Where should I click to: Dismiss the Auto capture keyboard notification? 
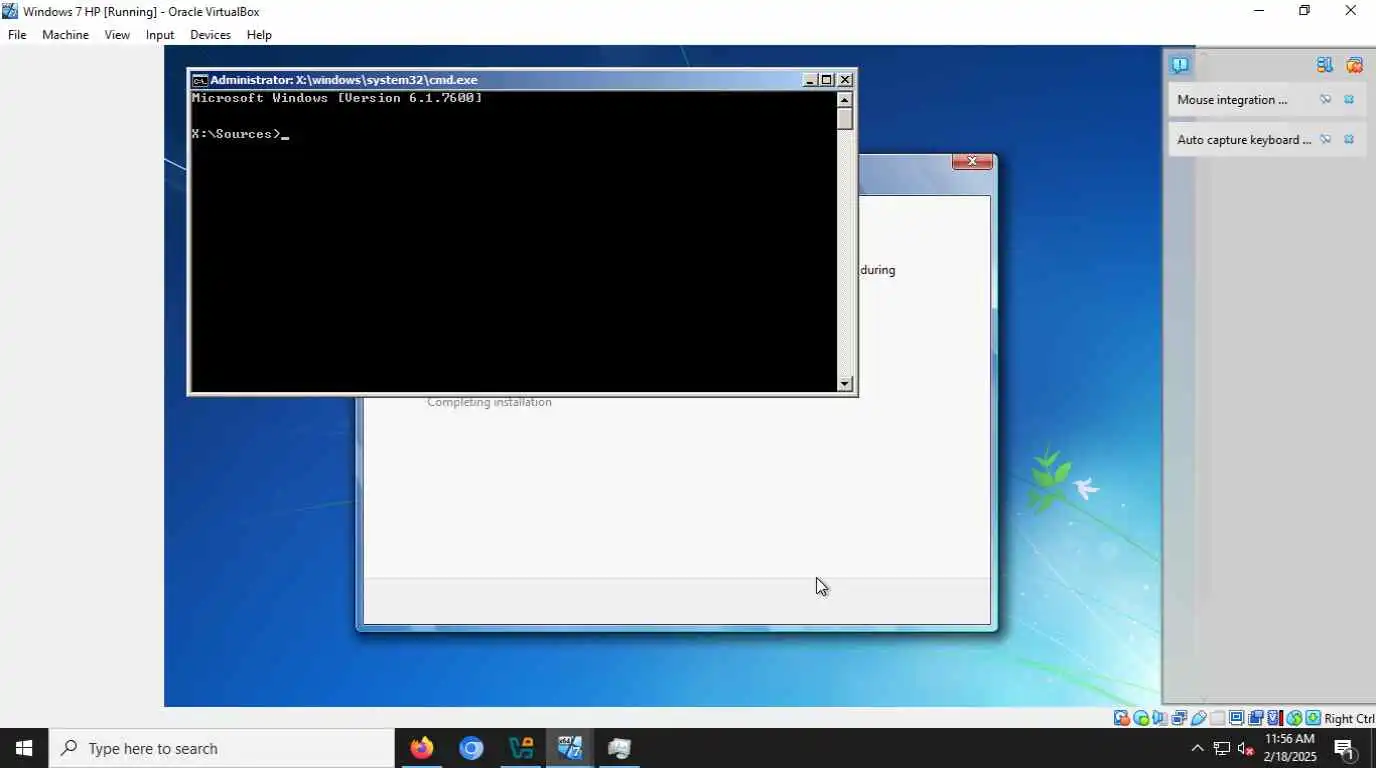coord(1349,139)
